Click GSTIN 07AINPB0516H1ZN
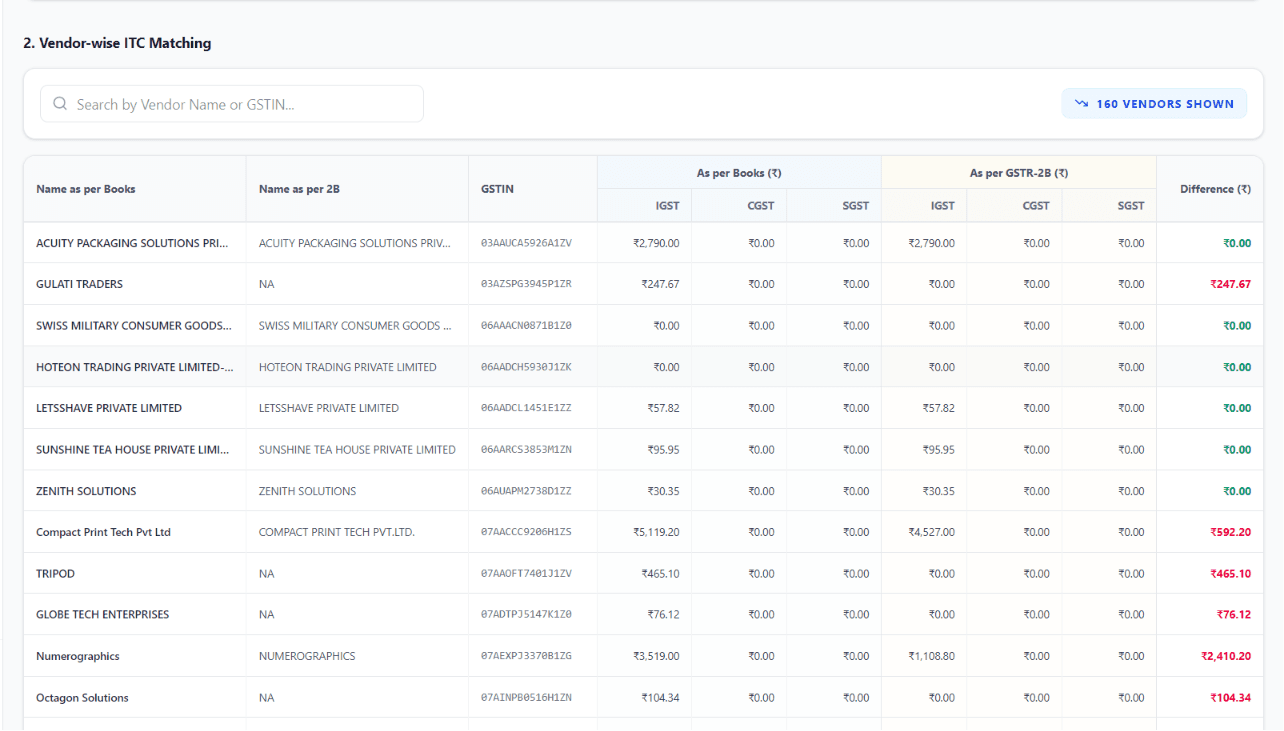 pos(526,698)
